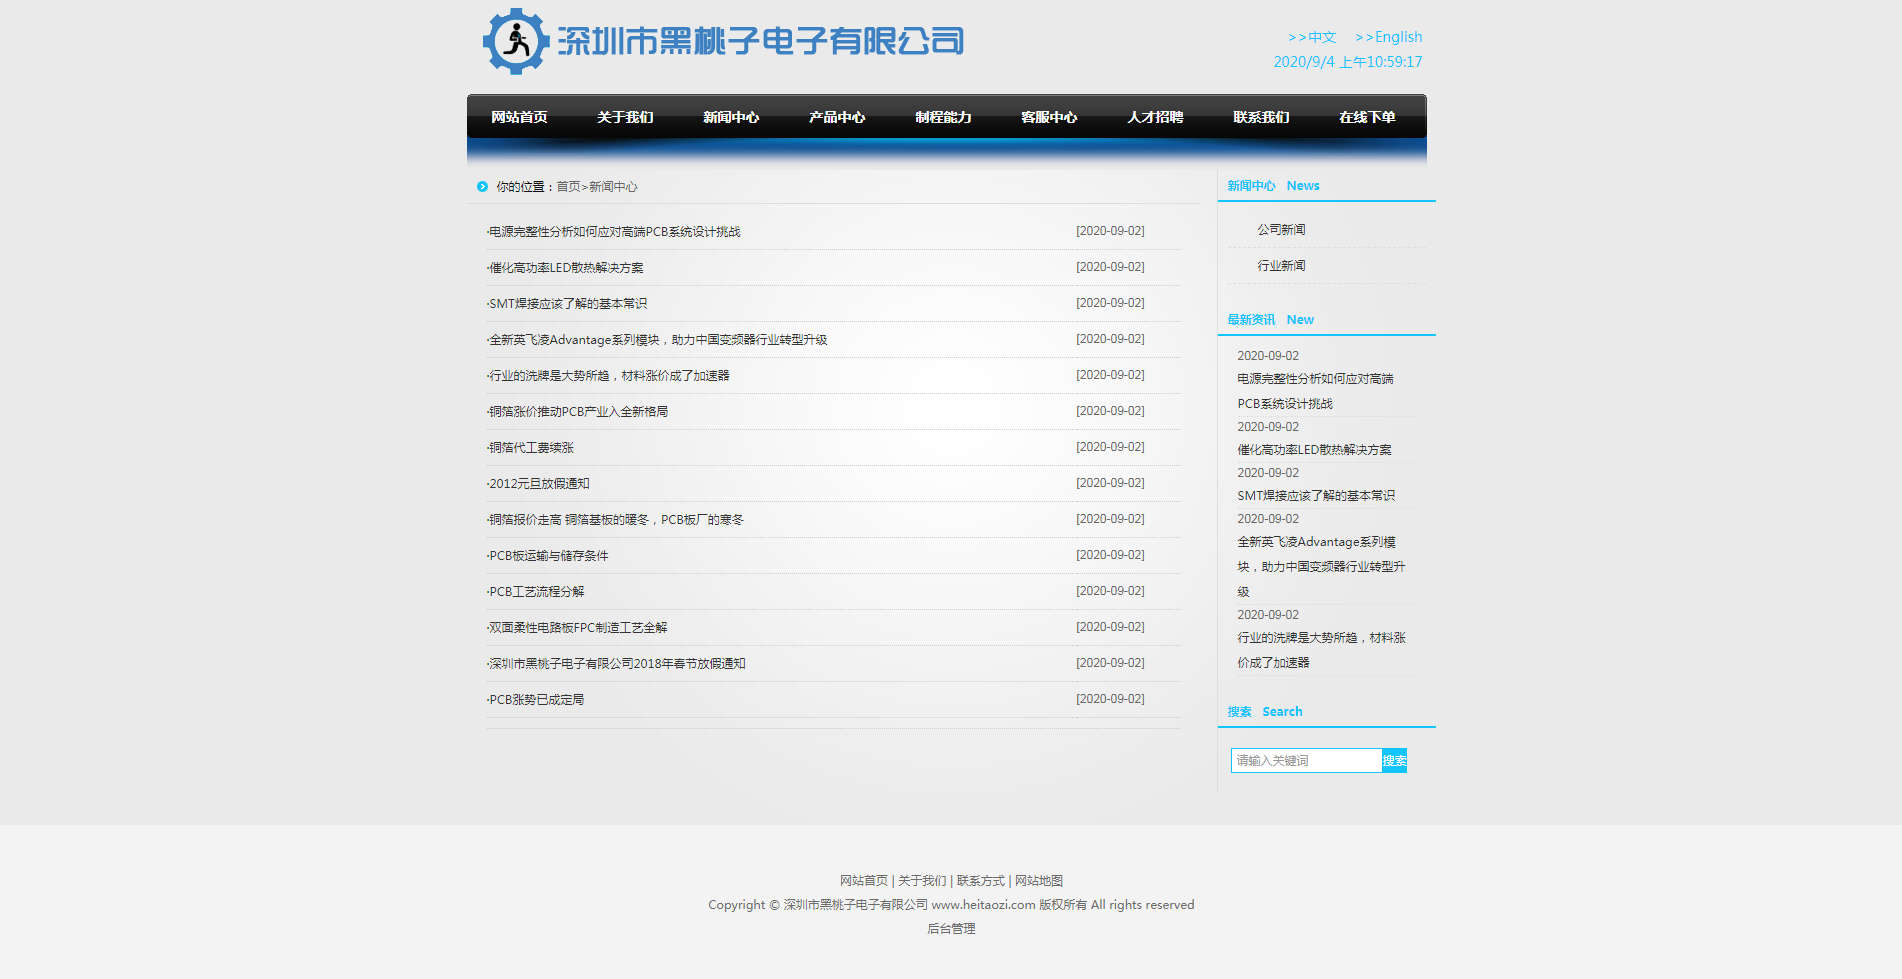Click 新闻中心 in the breadcrumb

[x=613, y=187]
